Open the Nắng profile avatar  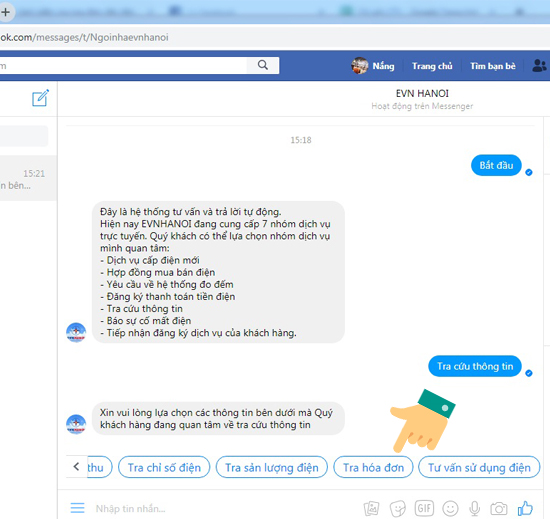pos(360,66)
